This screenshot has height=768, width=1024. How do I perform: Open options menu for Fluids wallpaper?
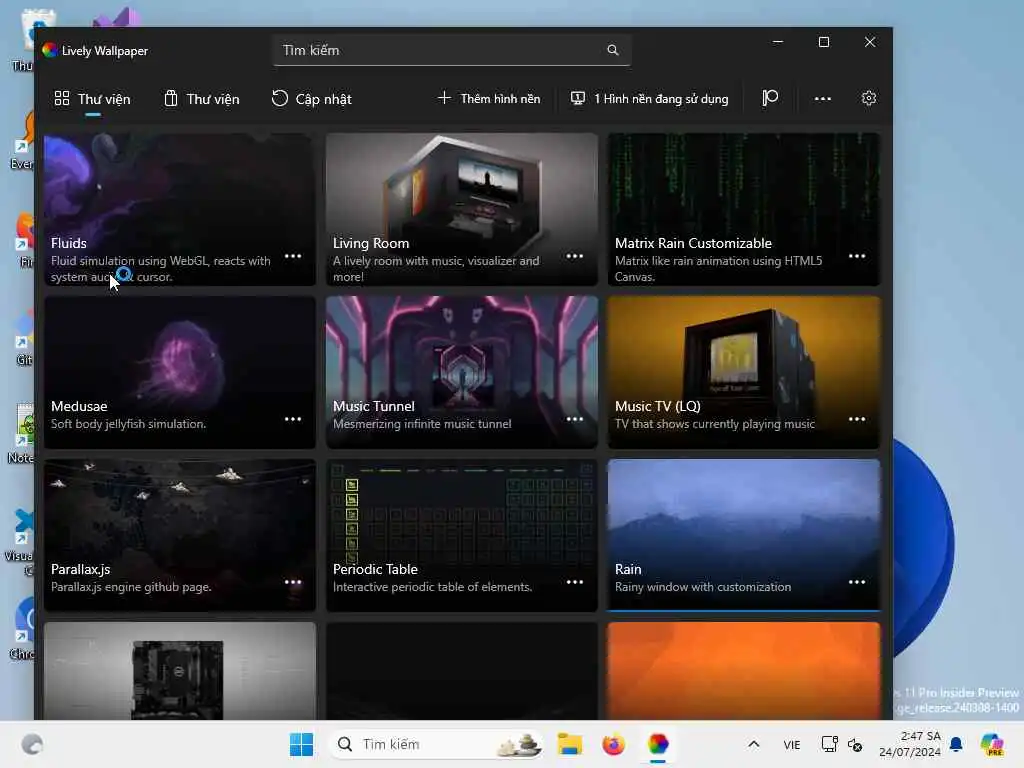coord(293,256)
